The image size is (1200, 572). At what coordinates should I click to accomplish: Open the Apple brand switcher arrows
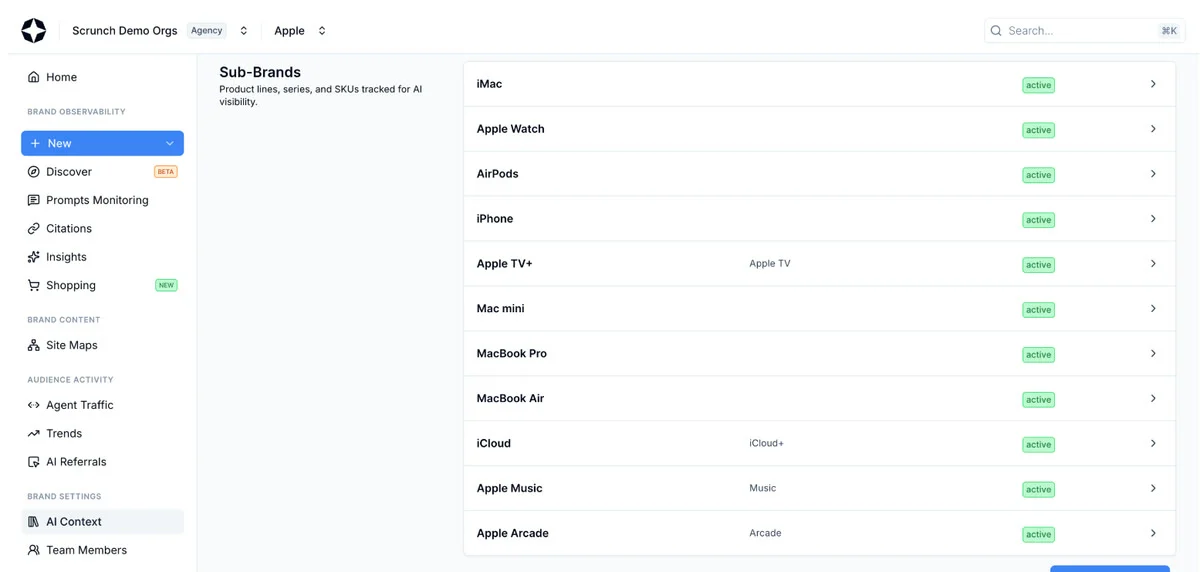coord(322,31)
